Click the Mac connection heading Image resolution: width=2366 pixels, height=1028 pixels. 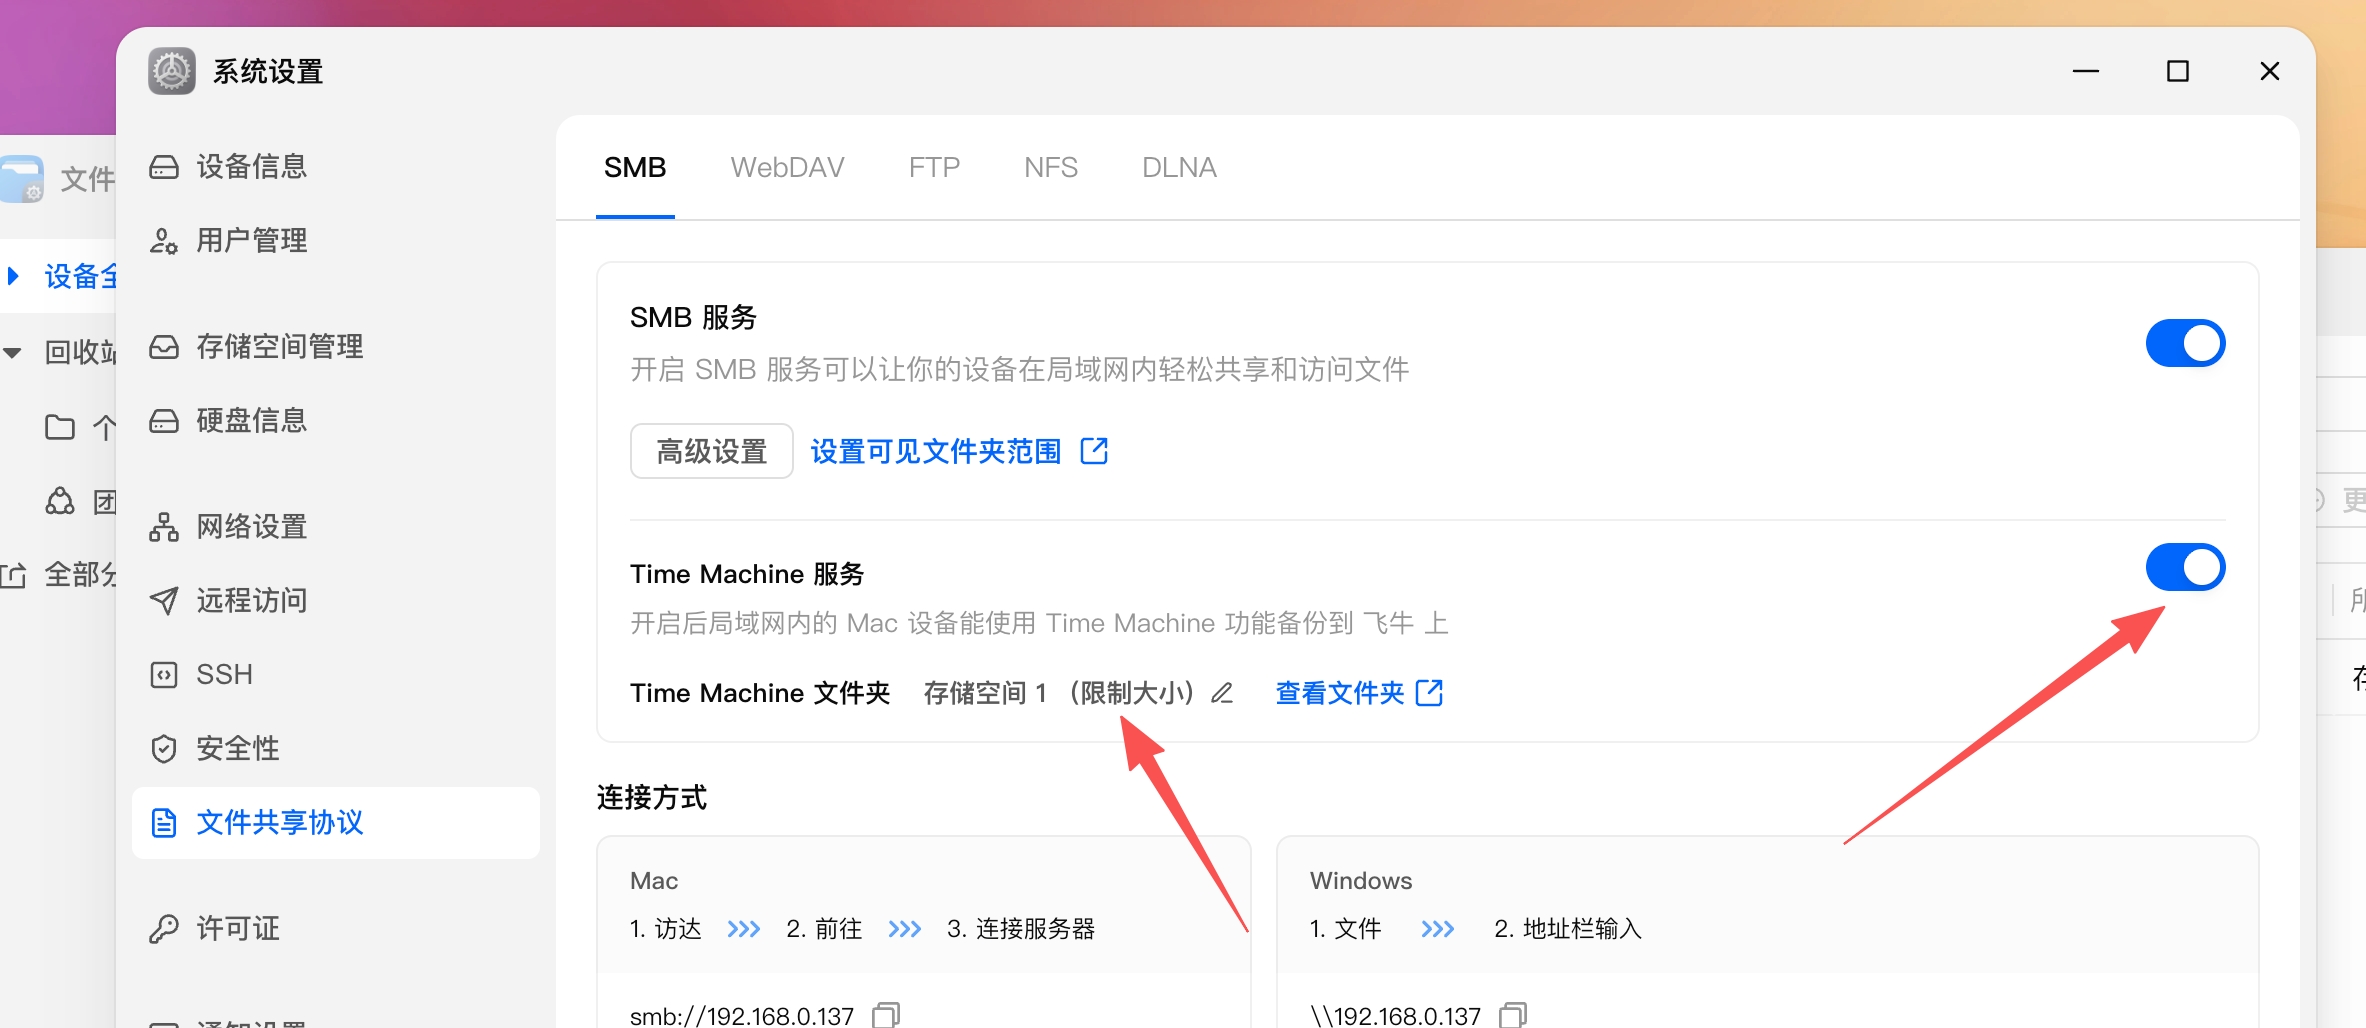[654, 881]
